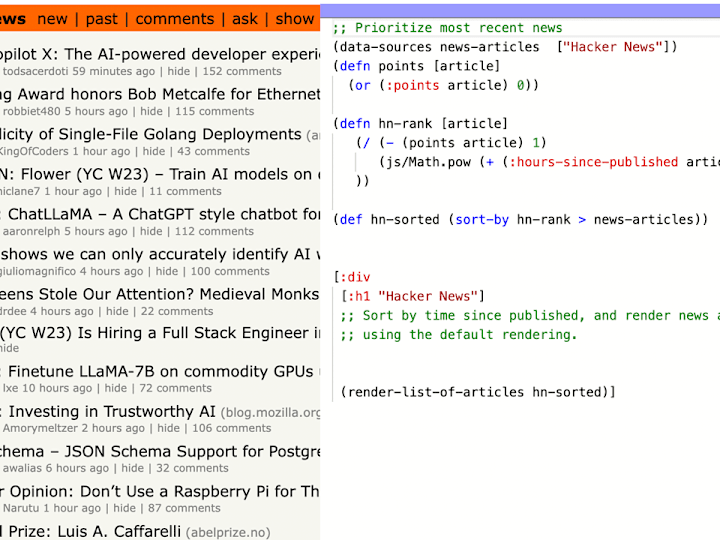Hide the story with 43 comments
The height and width of the screenshot is (540, 720).
point(154,151)
